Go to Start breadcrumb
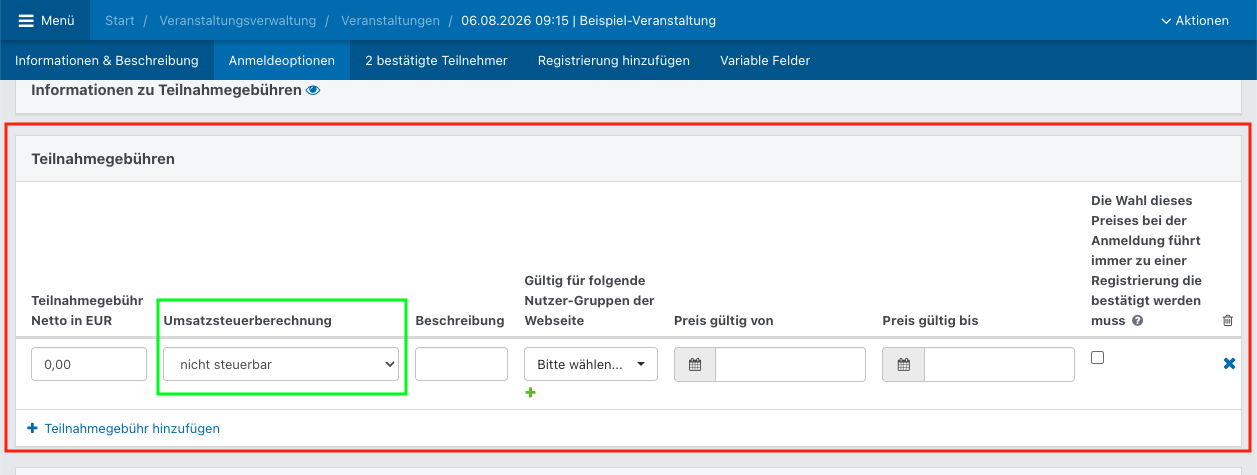1257x475 pixels. tap(119, 20)
